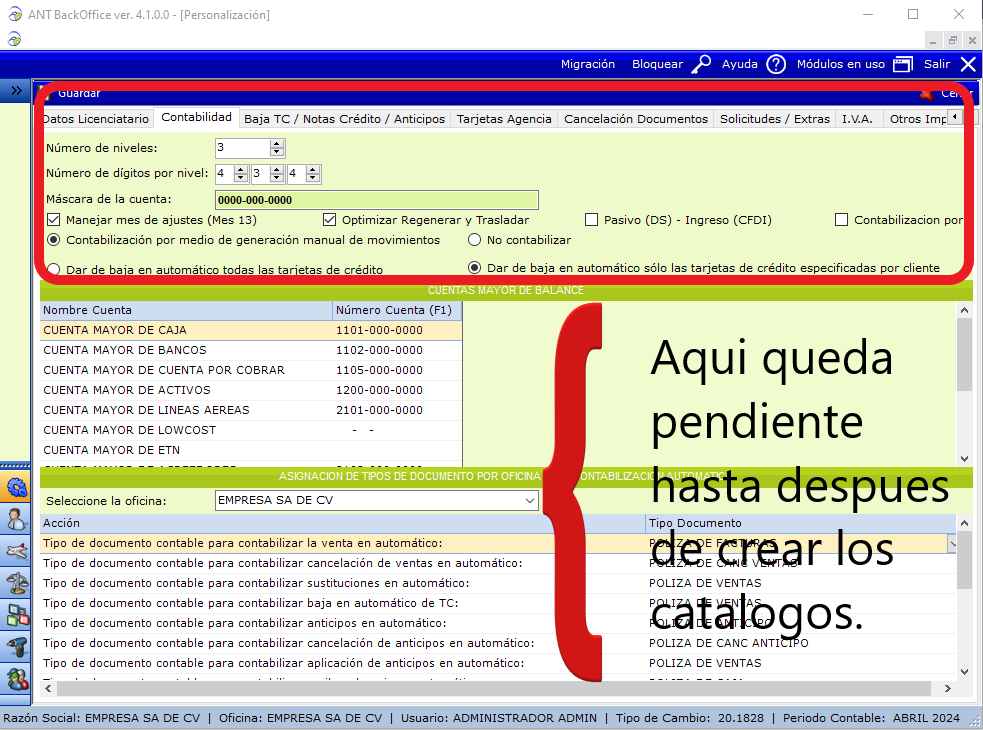983x730 pixels.
Task: Expand the left sidebar with double chevron
Action: point(16,90)
